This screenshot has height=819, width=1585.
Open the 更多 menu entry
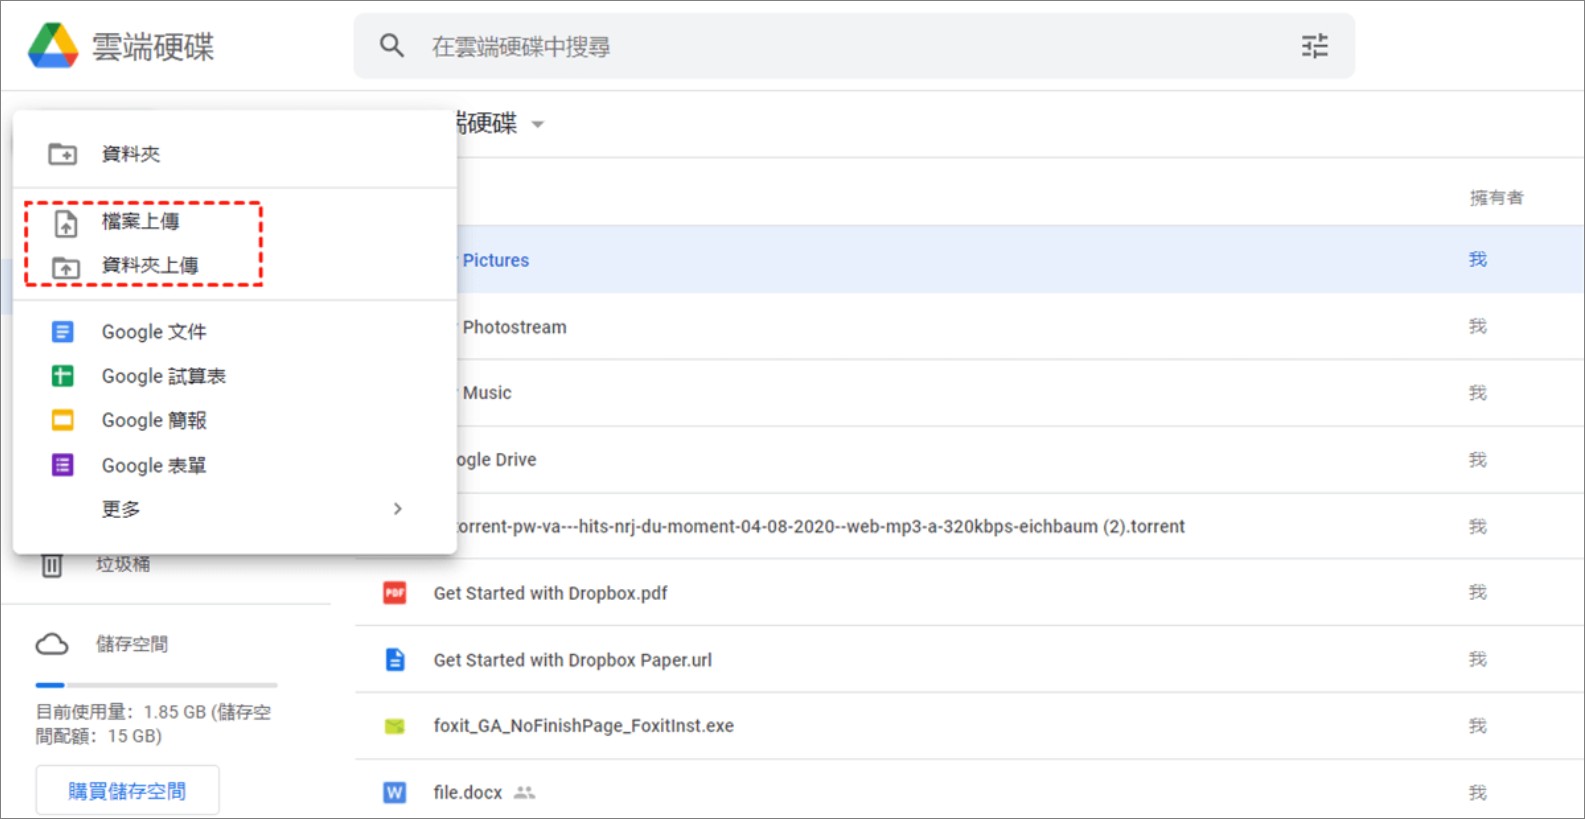[x=235, y=509]
